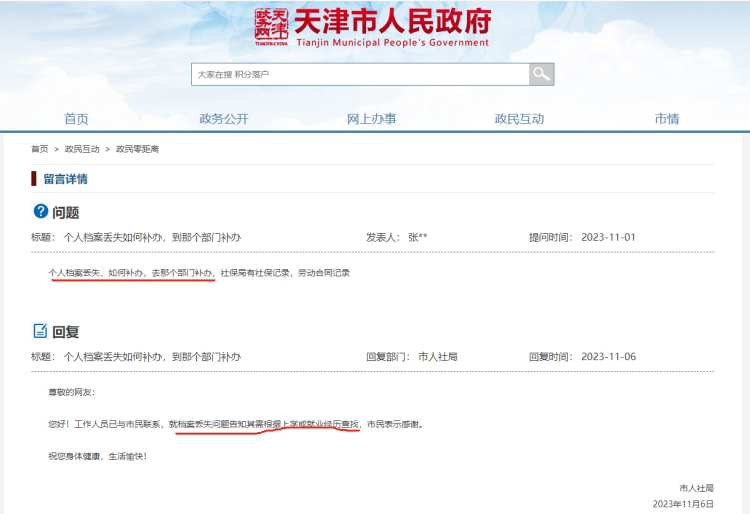This screenshot has width=750, height=514.
Task: Go to 首页 in the breadcrumb
Action: click(x=40, y=149)
